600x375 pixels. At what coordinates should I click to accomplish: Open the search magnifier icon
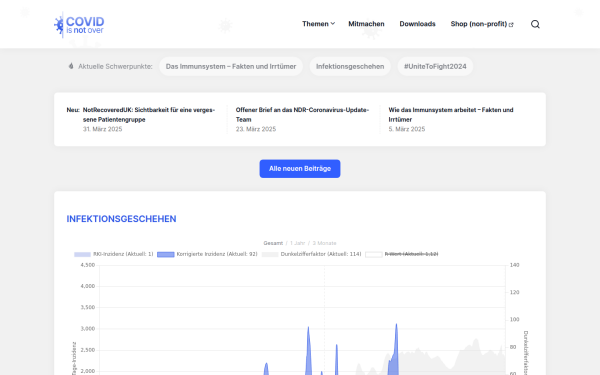pos(535,24)
